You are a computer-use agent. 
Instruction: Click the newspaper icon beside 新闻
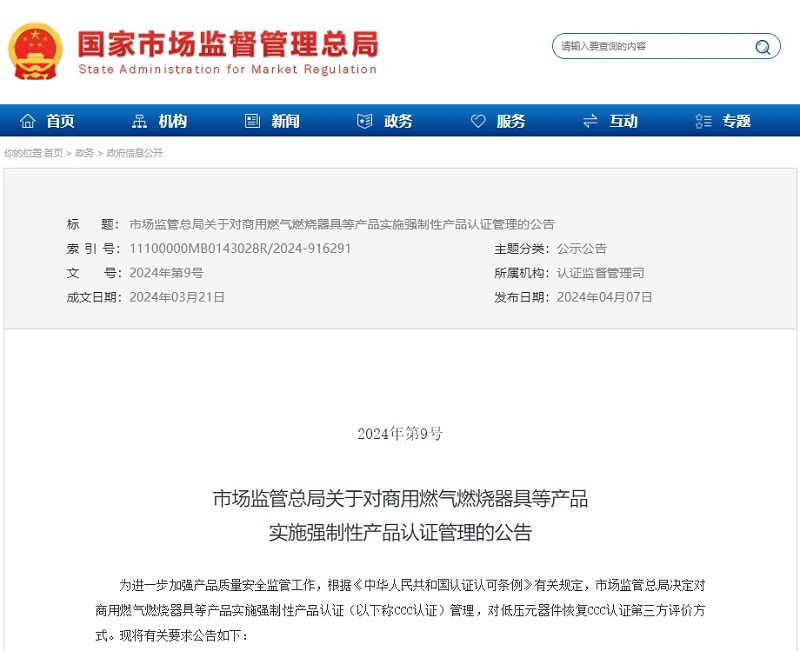click(x=252, y=121)
